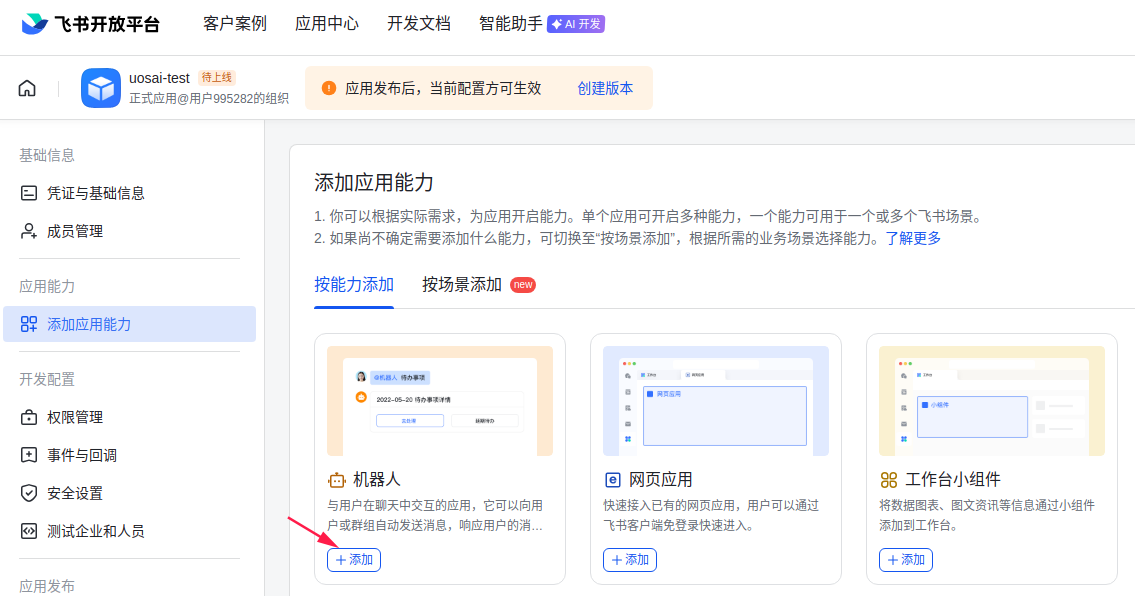Click the red new badge

[x=523, y=285]
